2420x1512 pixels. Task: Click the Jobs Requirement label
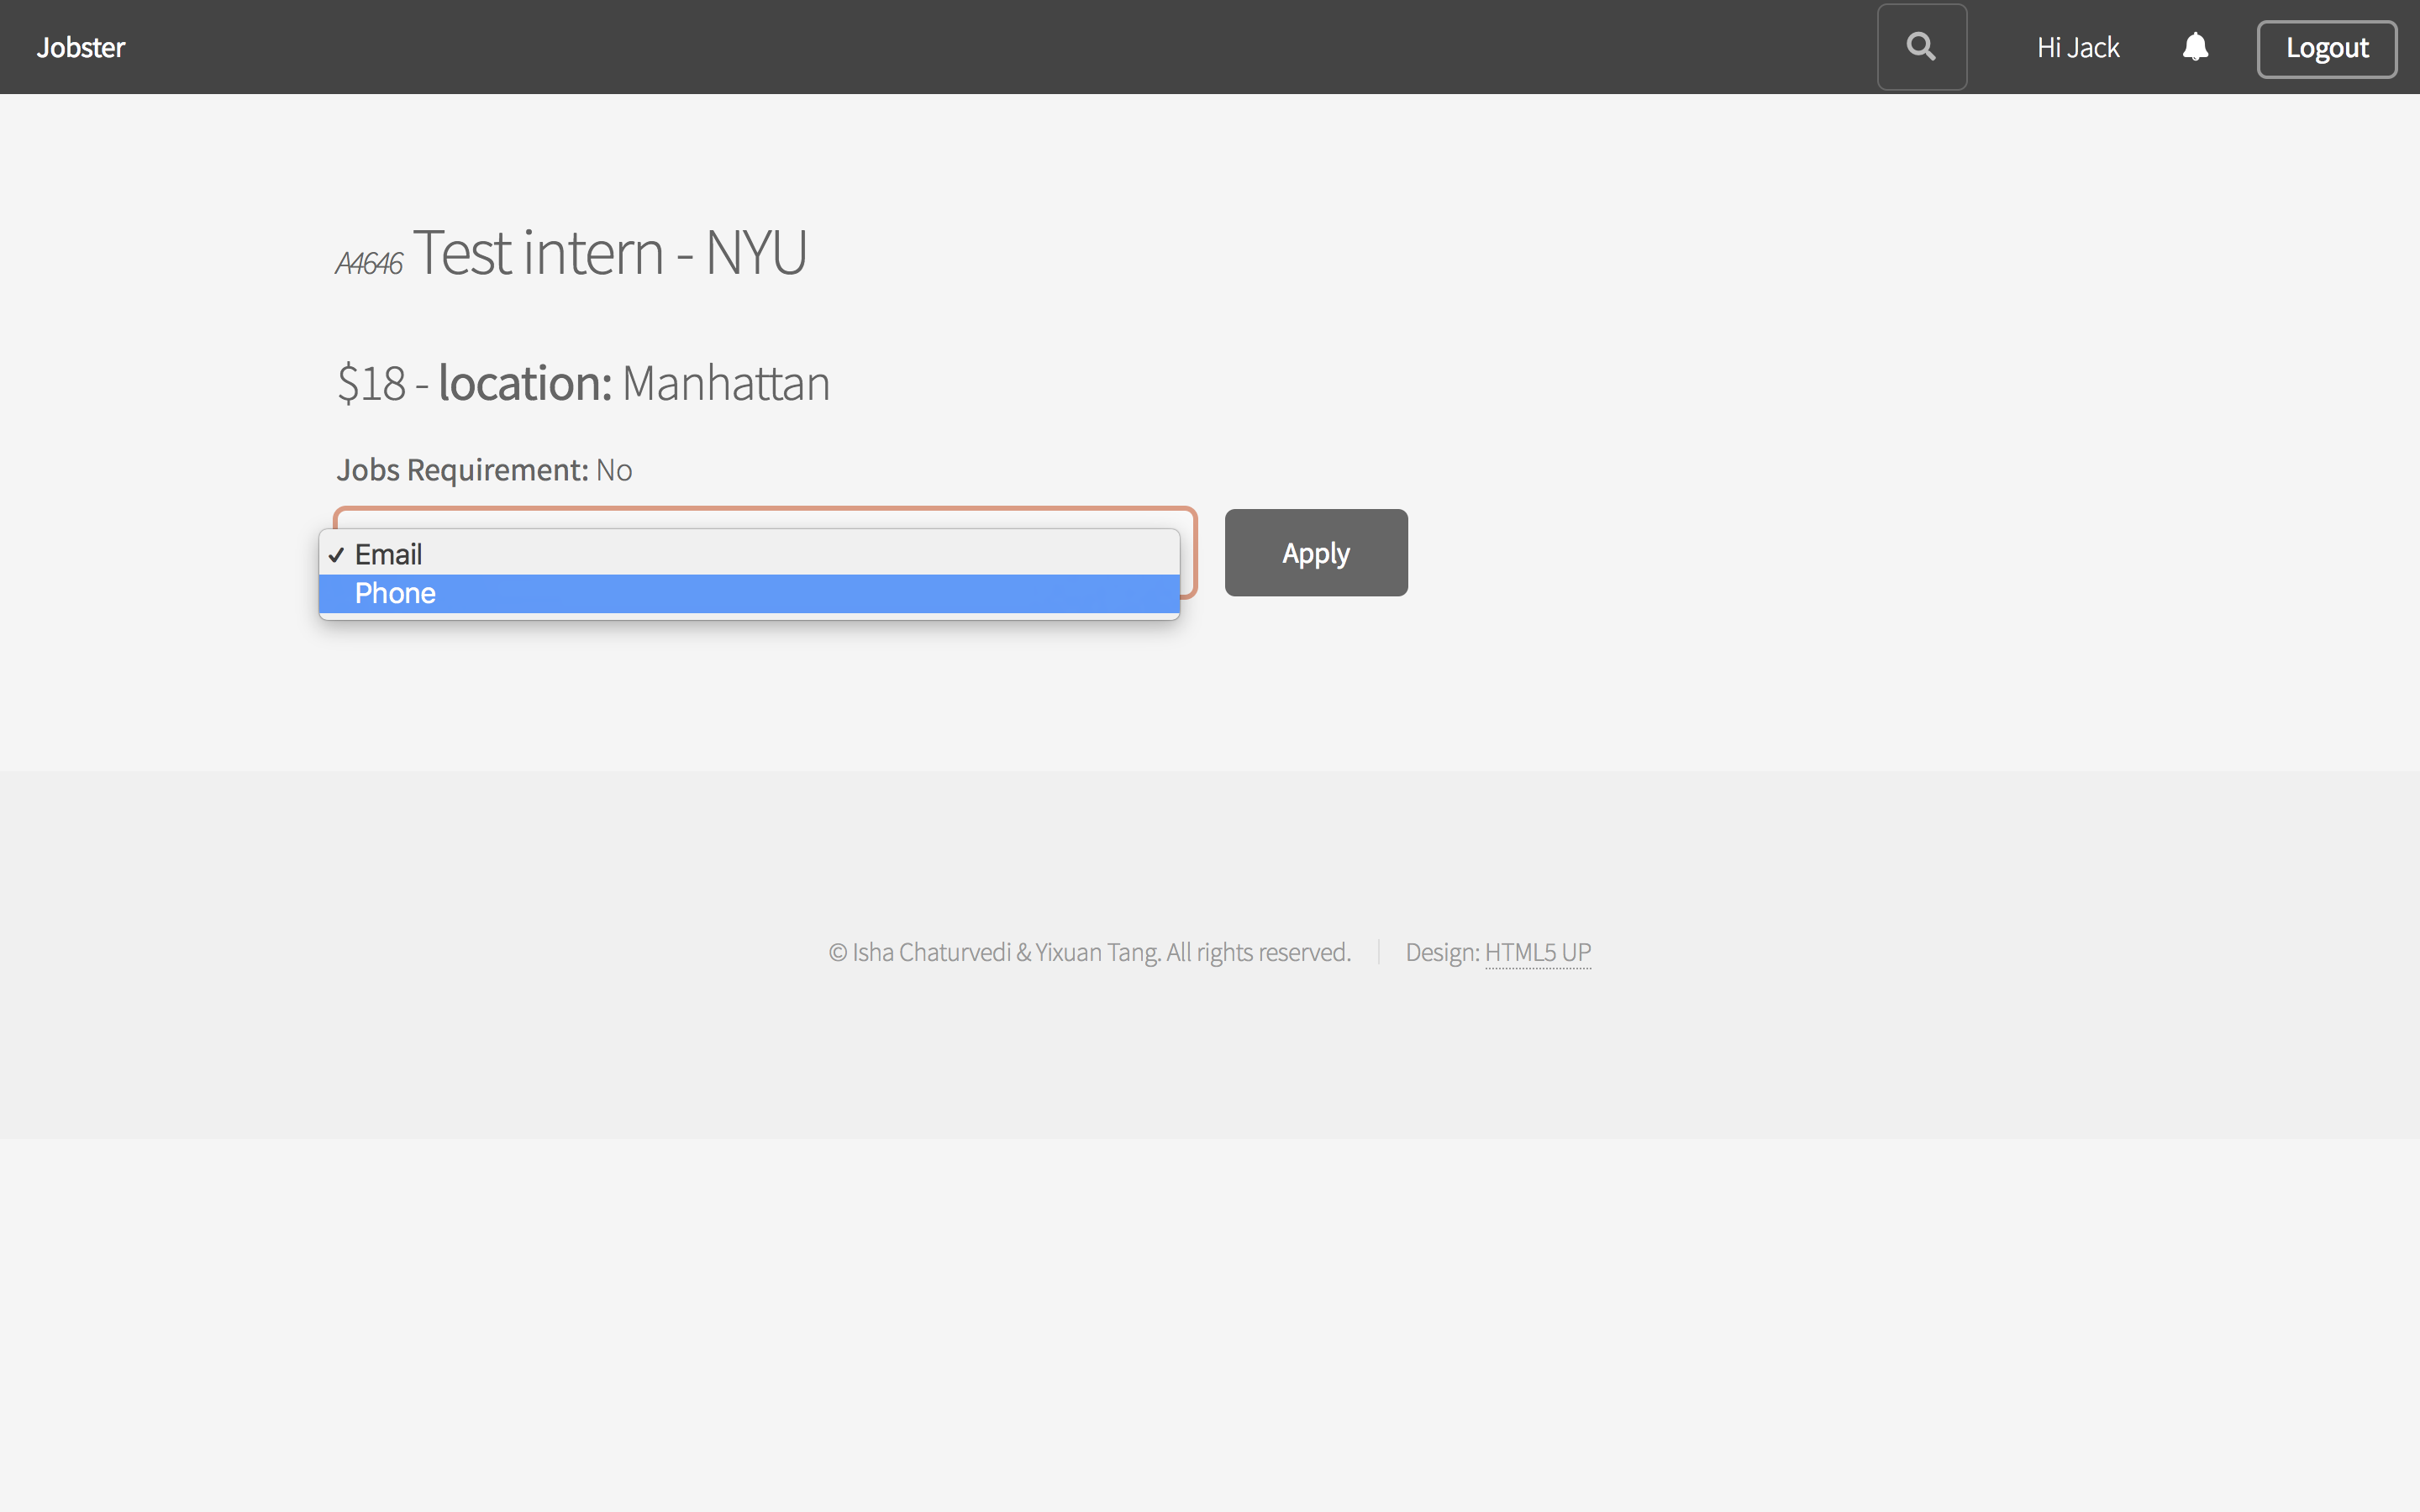pos(462,470)
